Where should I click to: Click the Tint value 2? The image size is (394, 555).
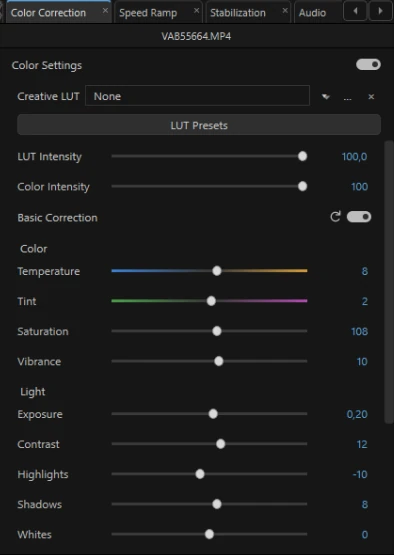pyautogui.click(x=365, y=302)
